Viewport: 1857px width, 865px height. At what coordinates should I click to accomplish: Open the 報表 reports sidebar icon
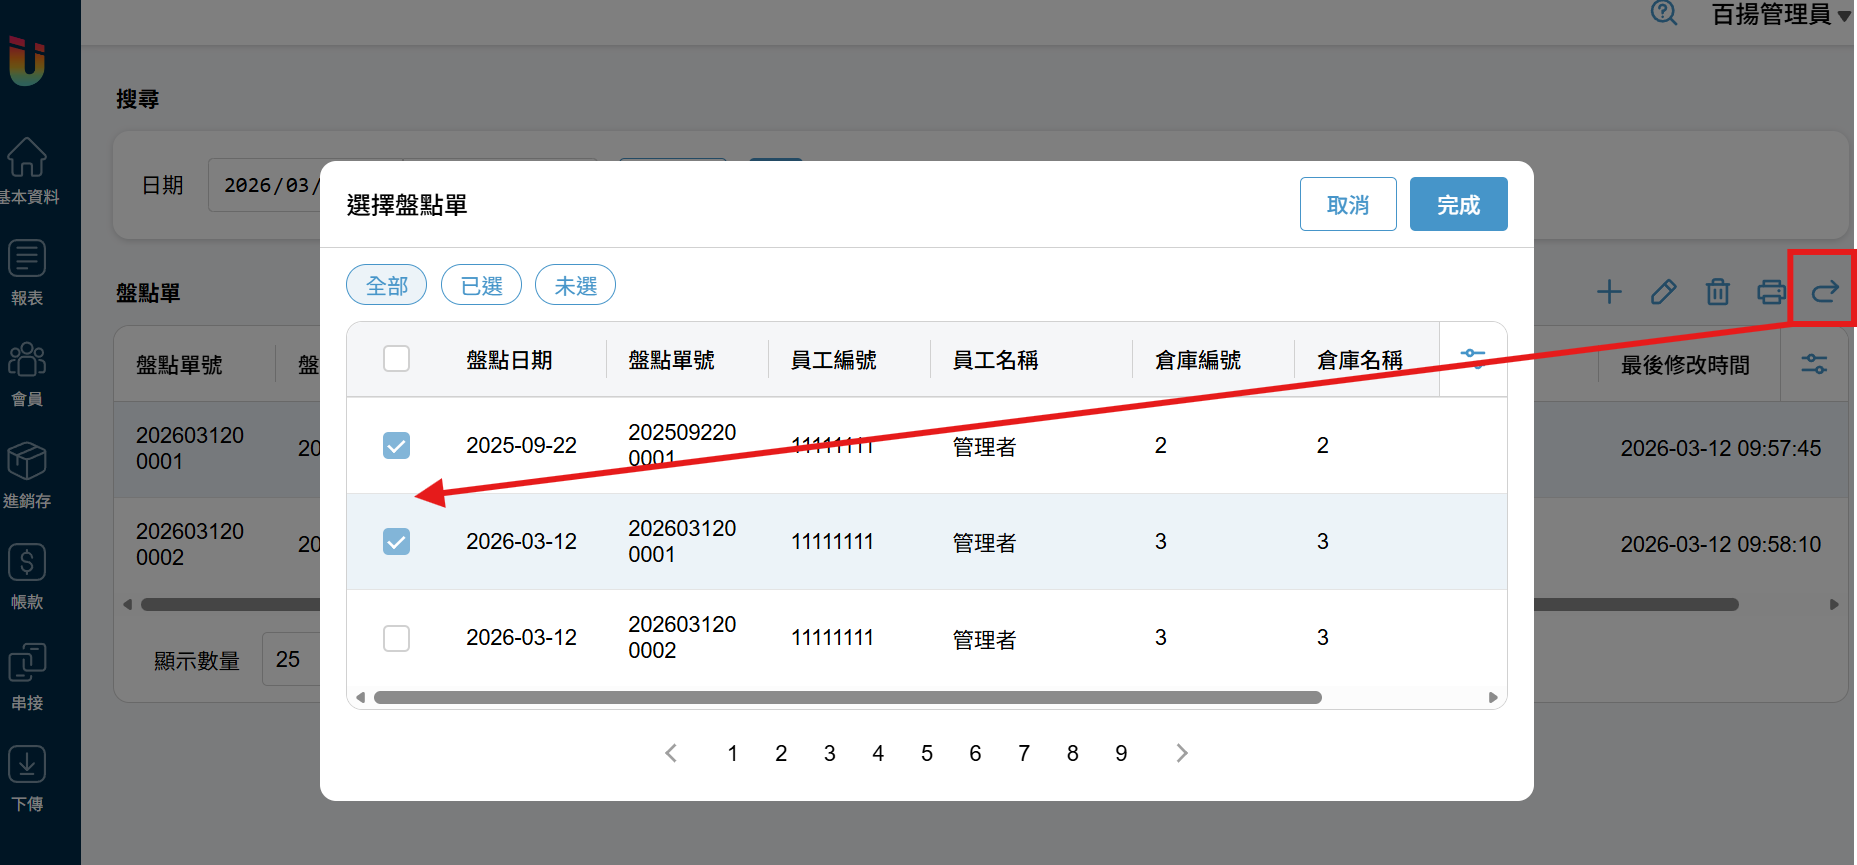27,271
